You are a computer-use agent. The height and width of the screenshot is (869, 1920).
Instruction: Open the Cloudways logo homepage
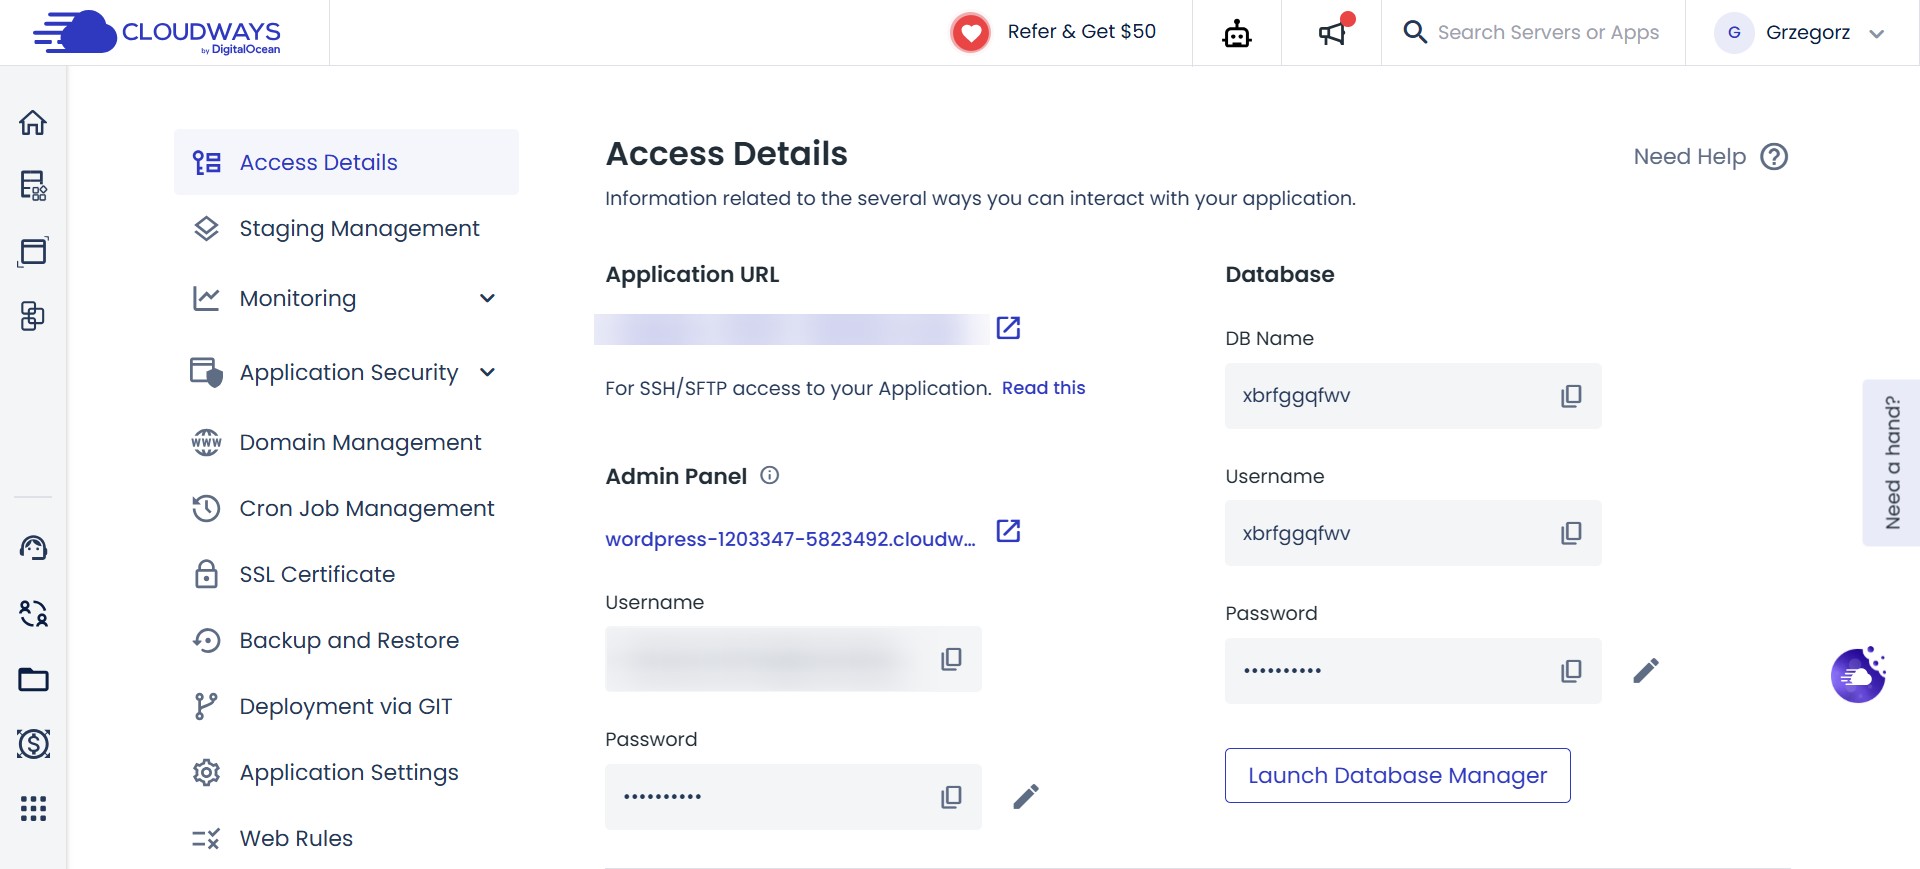tap(157, 33)
